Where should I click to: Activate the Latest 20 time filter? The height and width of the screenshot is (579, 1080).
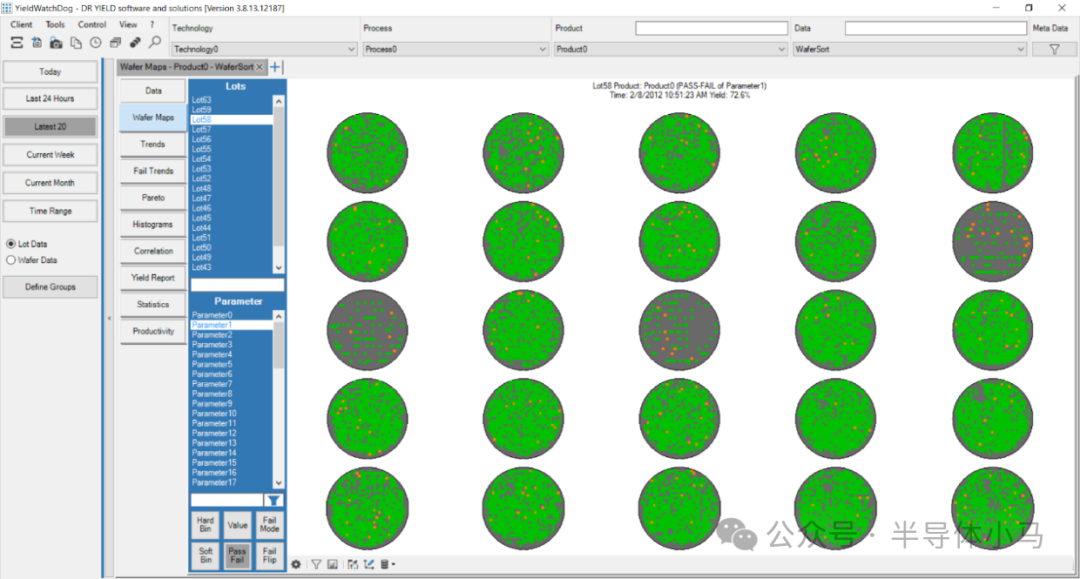coord(50,127)
